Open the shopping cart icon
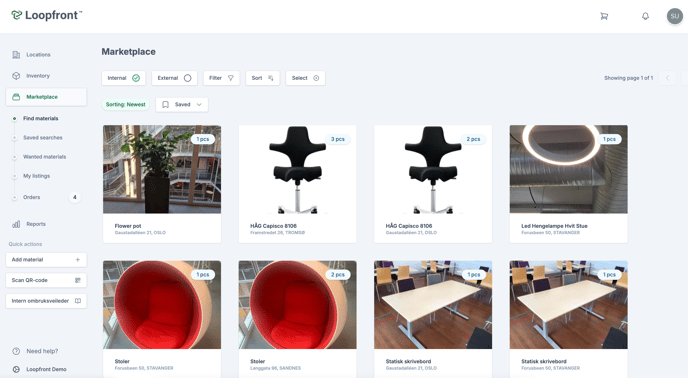The image size is (688, 378). (604, 16)
